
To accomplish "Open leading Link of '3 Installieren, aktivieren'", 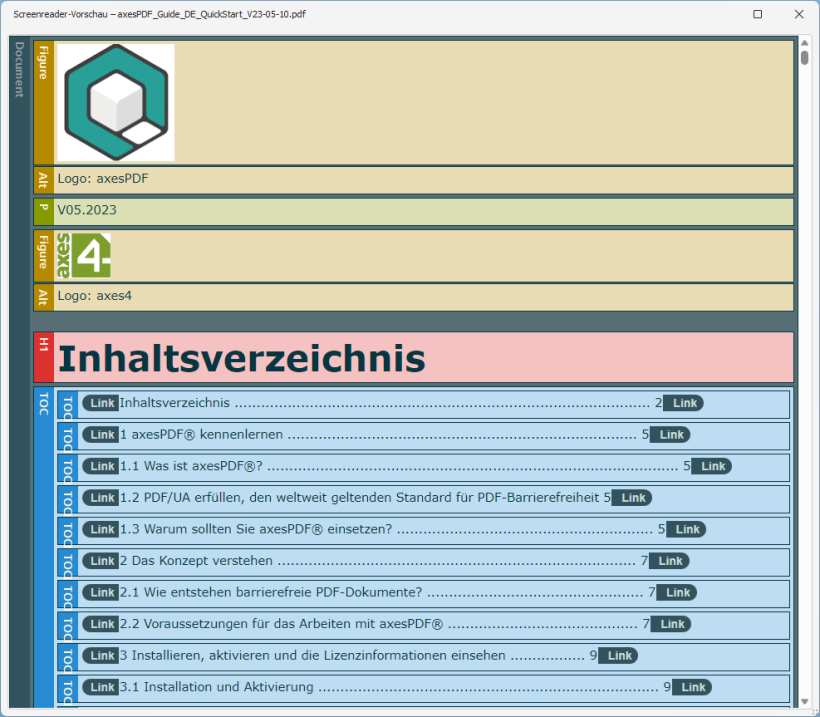I will click(x=101, y=656).
